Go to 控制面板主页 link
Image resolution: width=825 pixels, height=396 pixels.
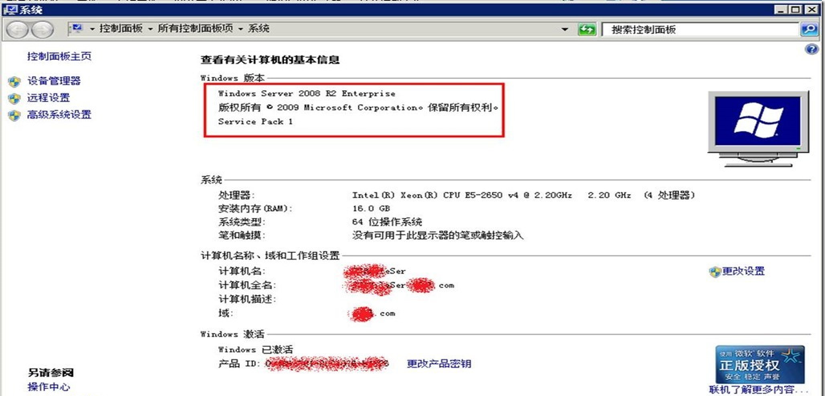pos(59,56)
